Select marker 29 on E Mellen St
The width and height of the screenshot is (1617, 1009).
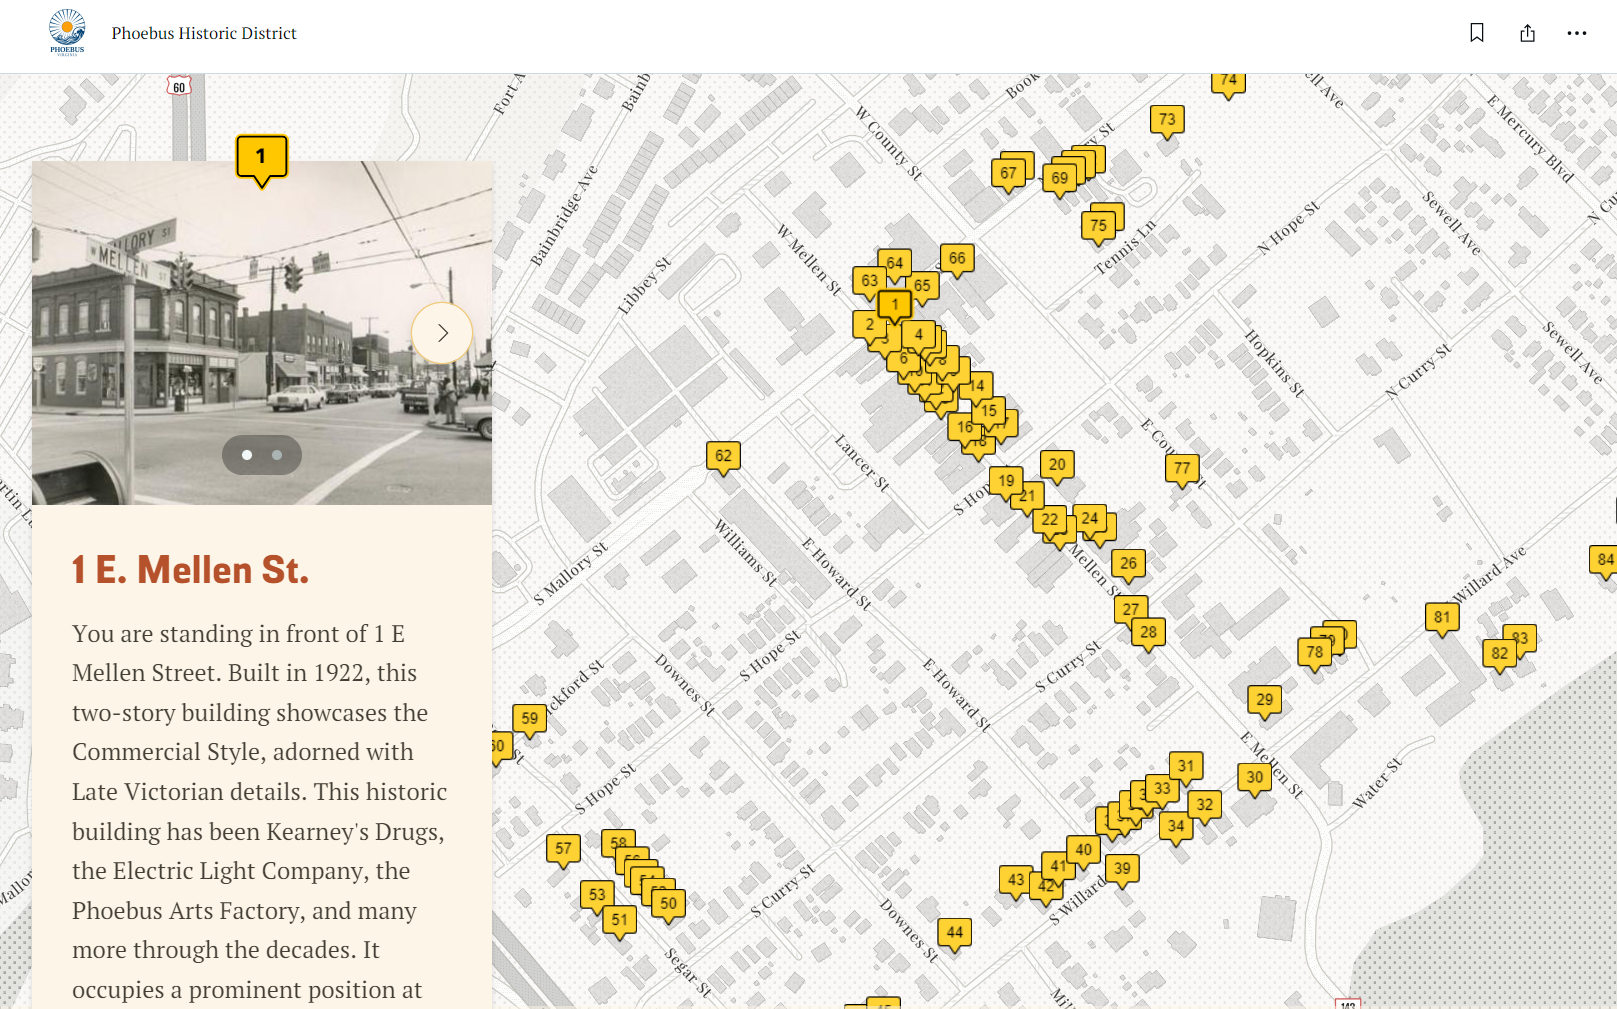click(x=1265, y=700)
